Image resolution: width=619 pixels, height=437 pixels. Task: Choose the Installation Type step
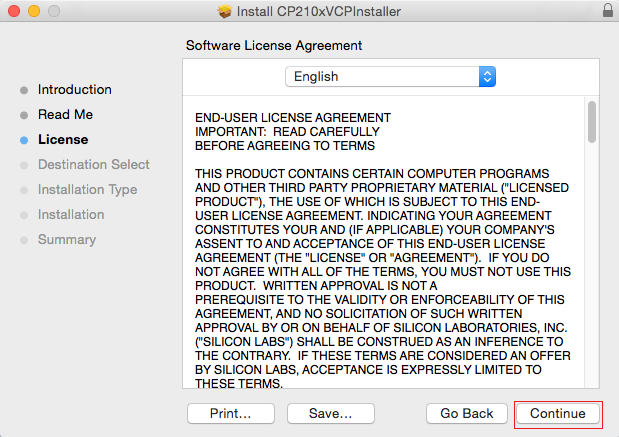coord(87,189)
